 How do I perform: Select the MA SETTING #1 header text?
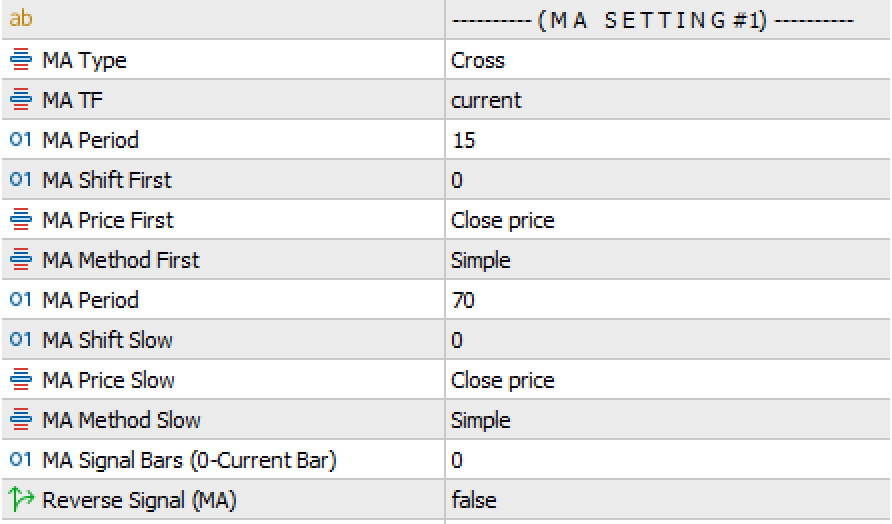pos(653,21)
